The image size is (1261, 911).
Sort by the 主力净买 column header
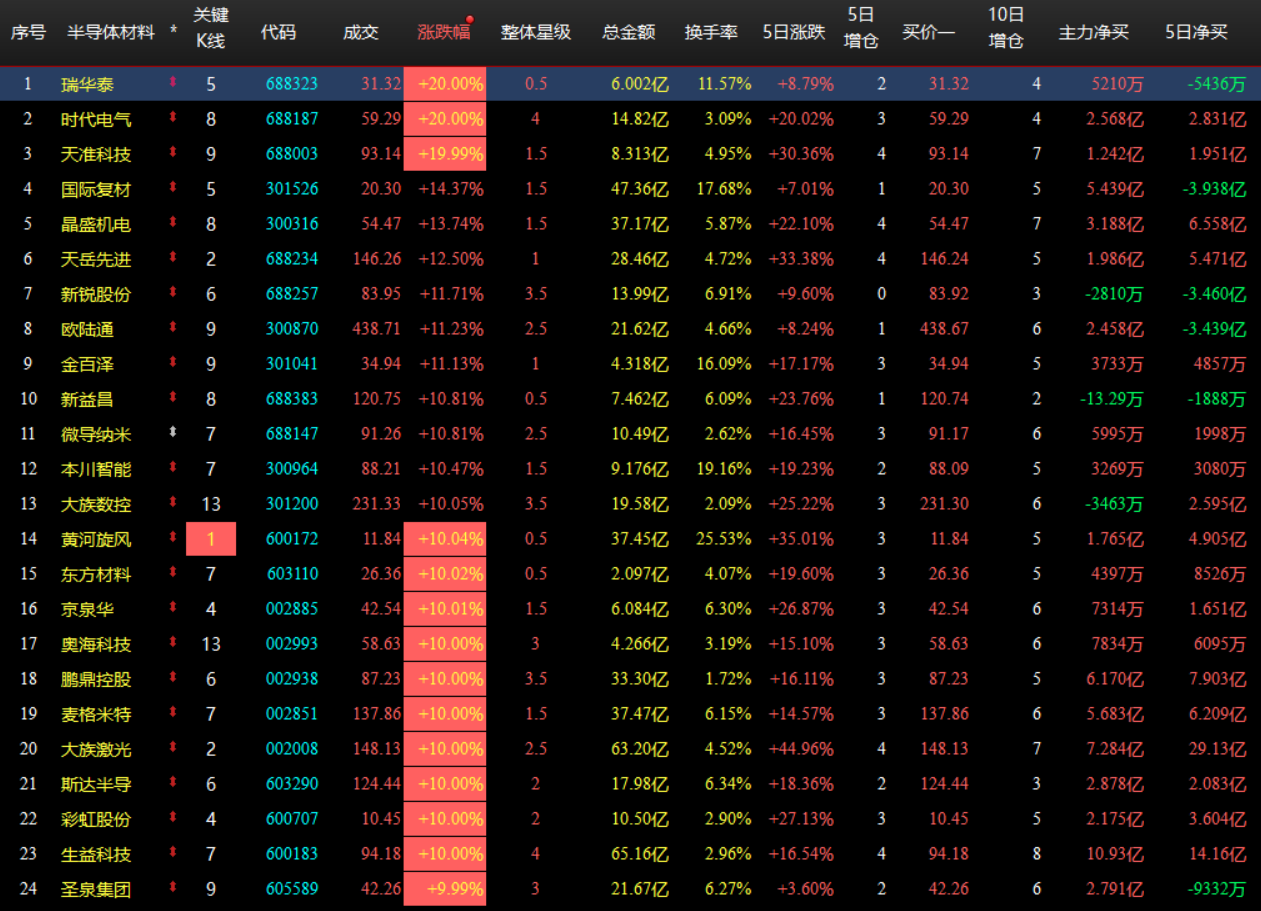click(1094, 32)
